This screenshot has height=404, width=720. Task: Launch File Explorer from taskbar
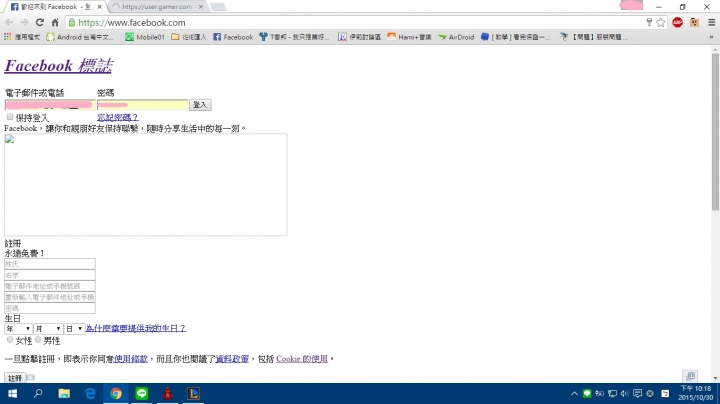pyautogui.click(x=64, y=393)
